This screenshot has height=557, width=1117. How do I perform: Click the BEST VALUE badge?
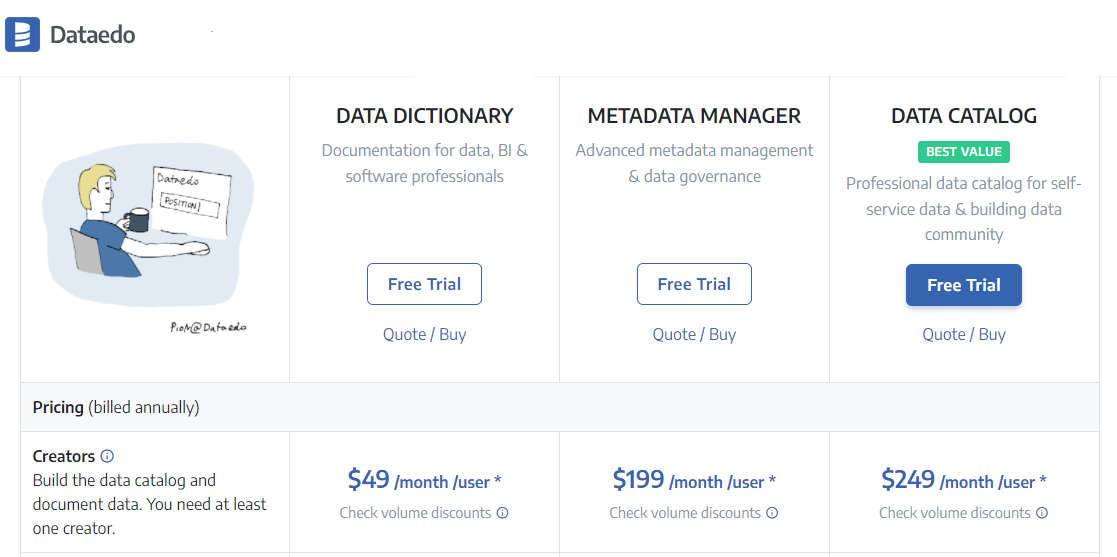point(964,152)
